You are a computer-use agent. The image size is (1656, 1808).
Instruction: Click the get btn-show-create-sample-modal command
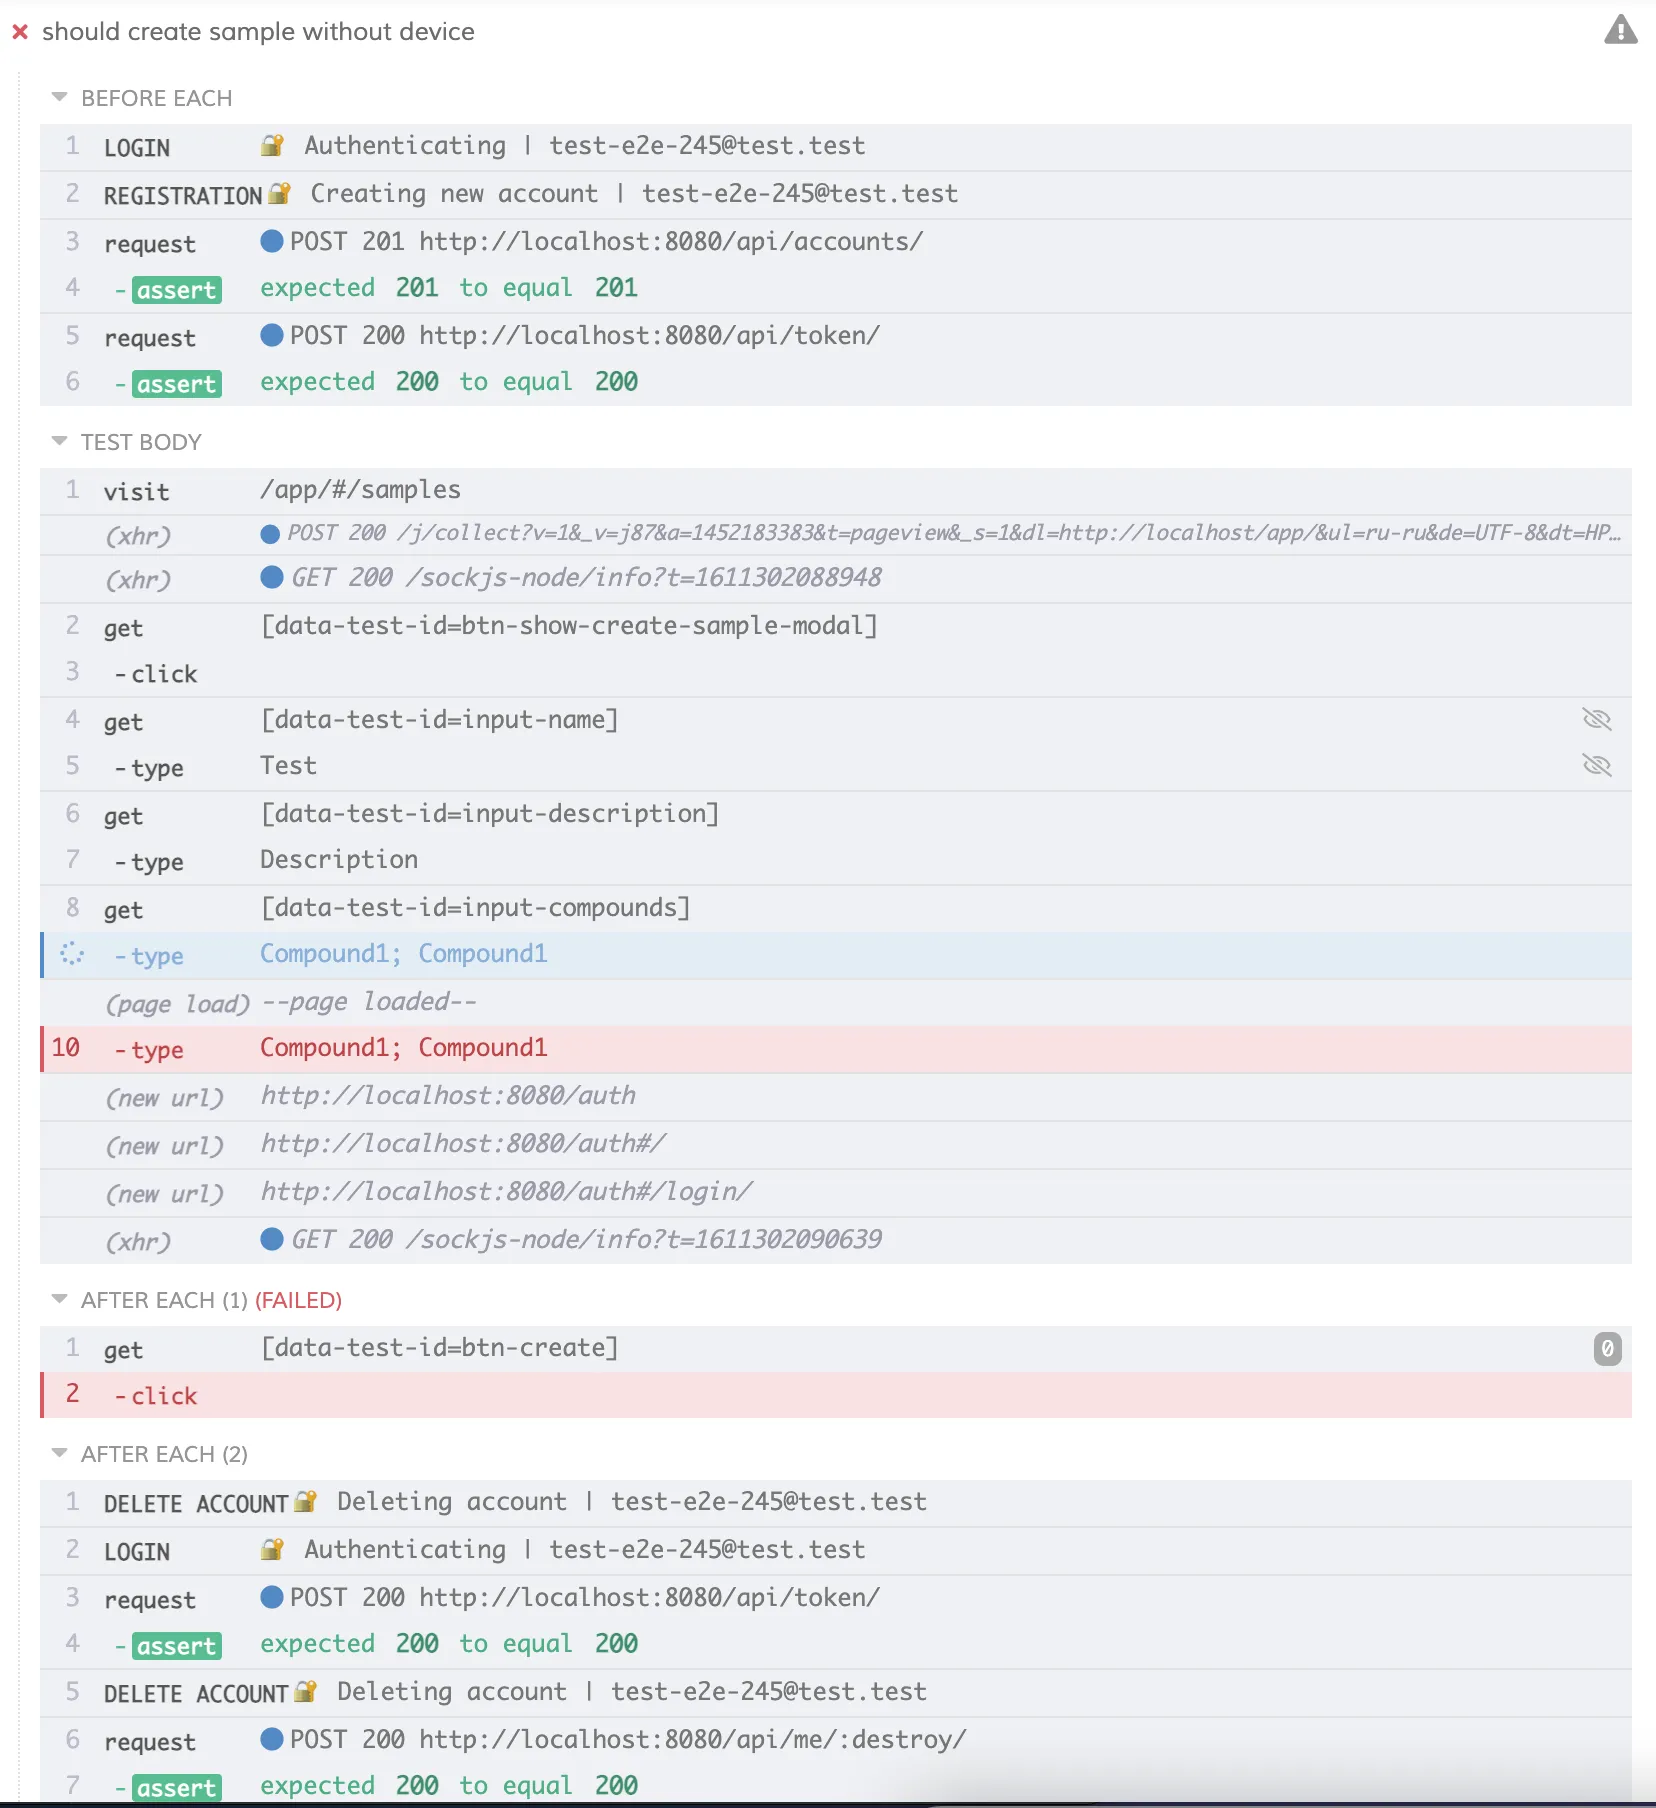568,626
